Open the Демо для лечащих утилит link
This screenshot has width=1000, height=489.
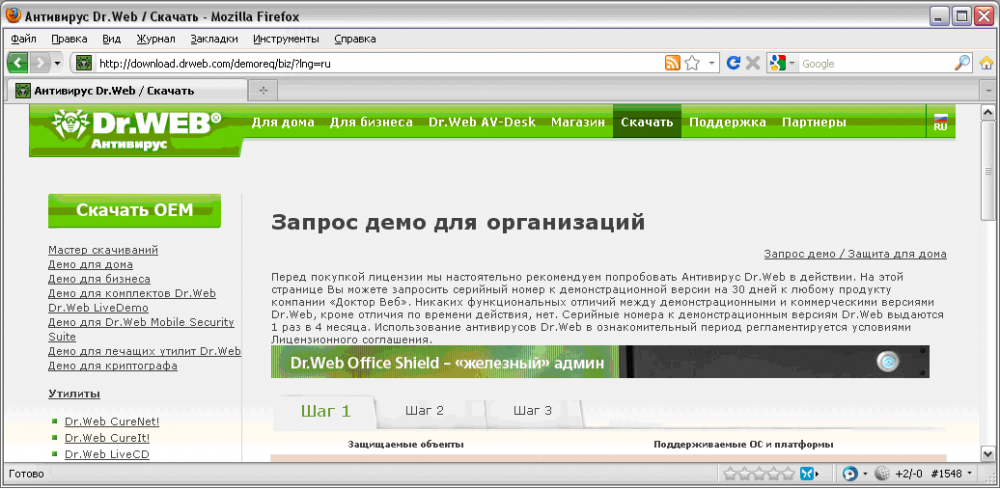144,351
